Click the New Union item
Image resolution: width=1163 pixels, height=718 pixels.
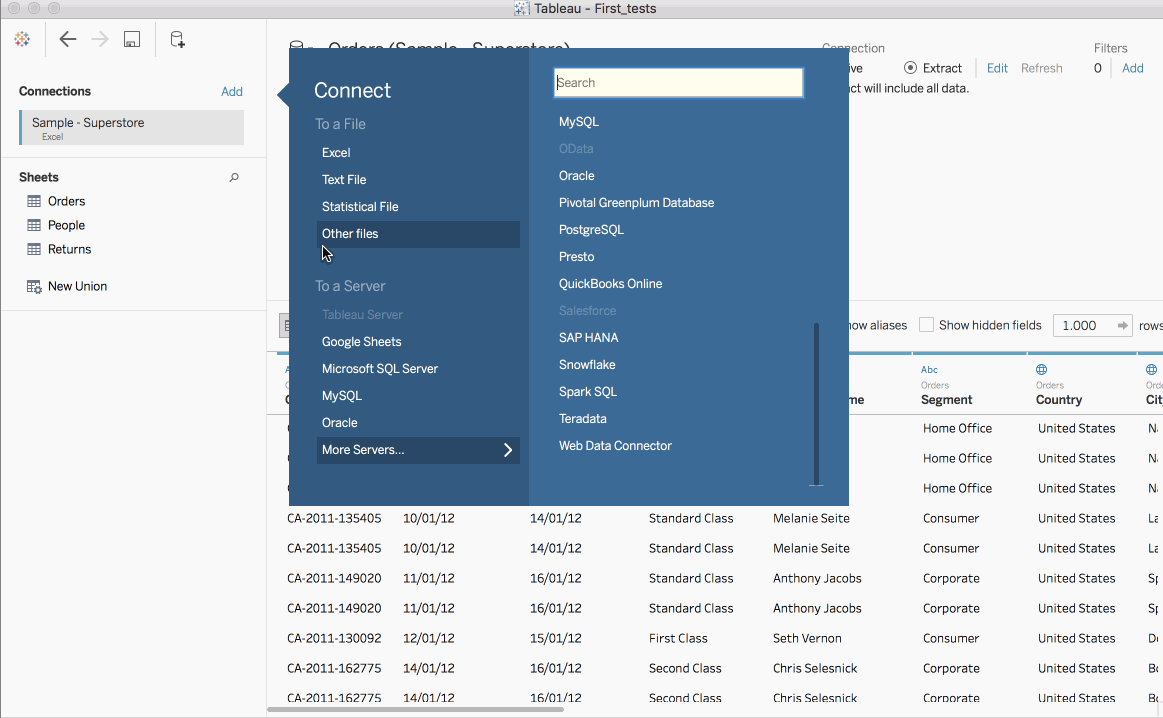coord(77,286)
